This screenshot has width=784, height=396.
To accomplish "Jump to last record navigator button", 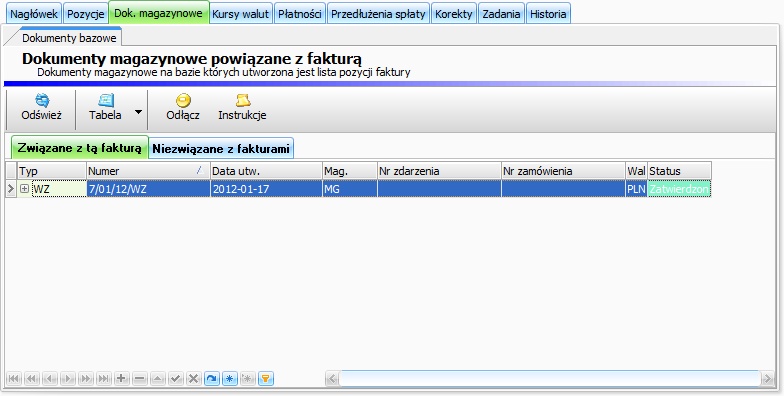I will click(x=104, y=378).
